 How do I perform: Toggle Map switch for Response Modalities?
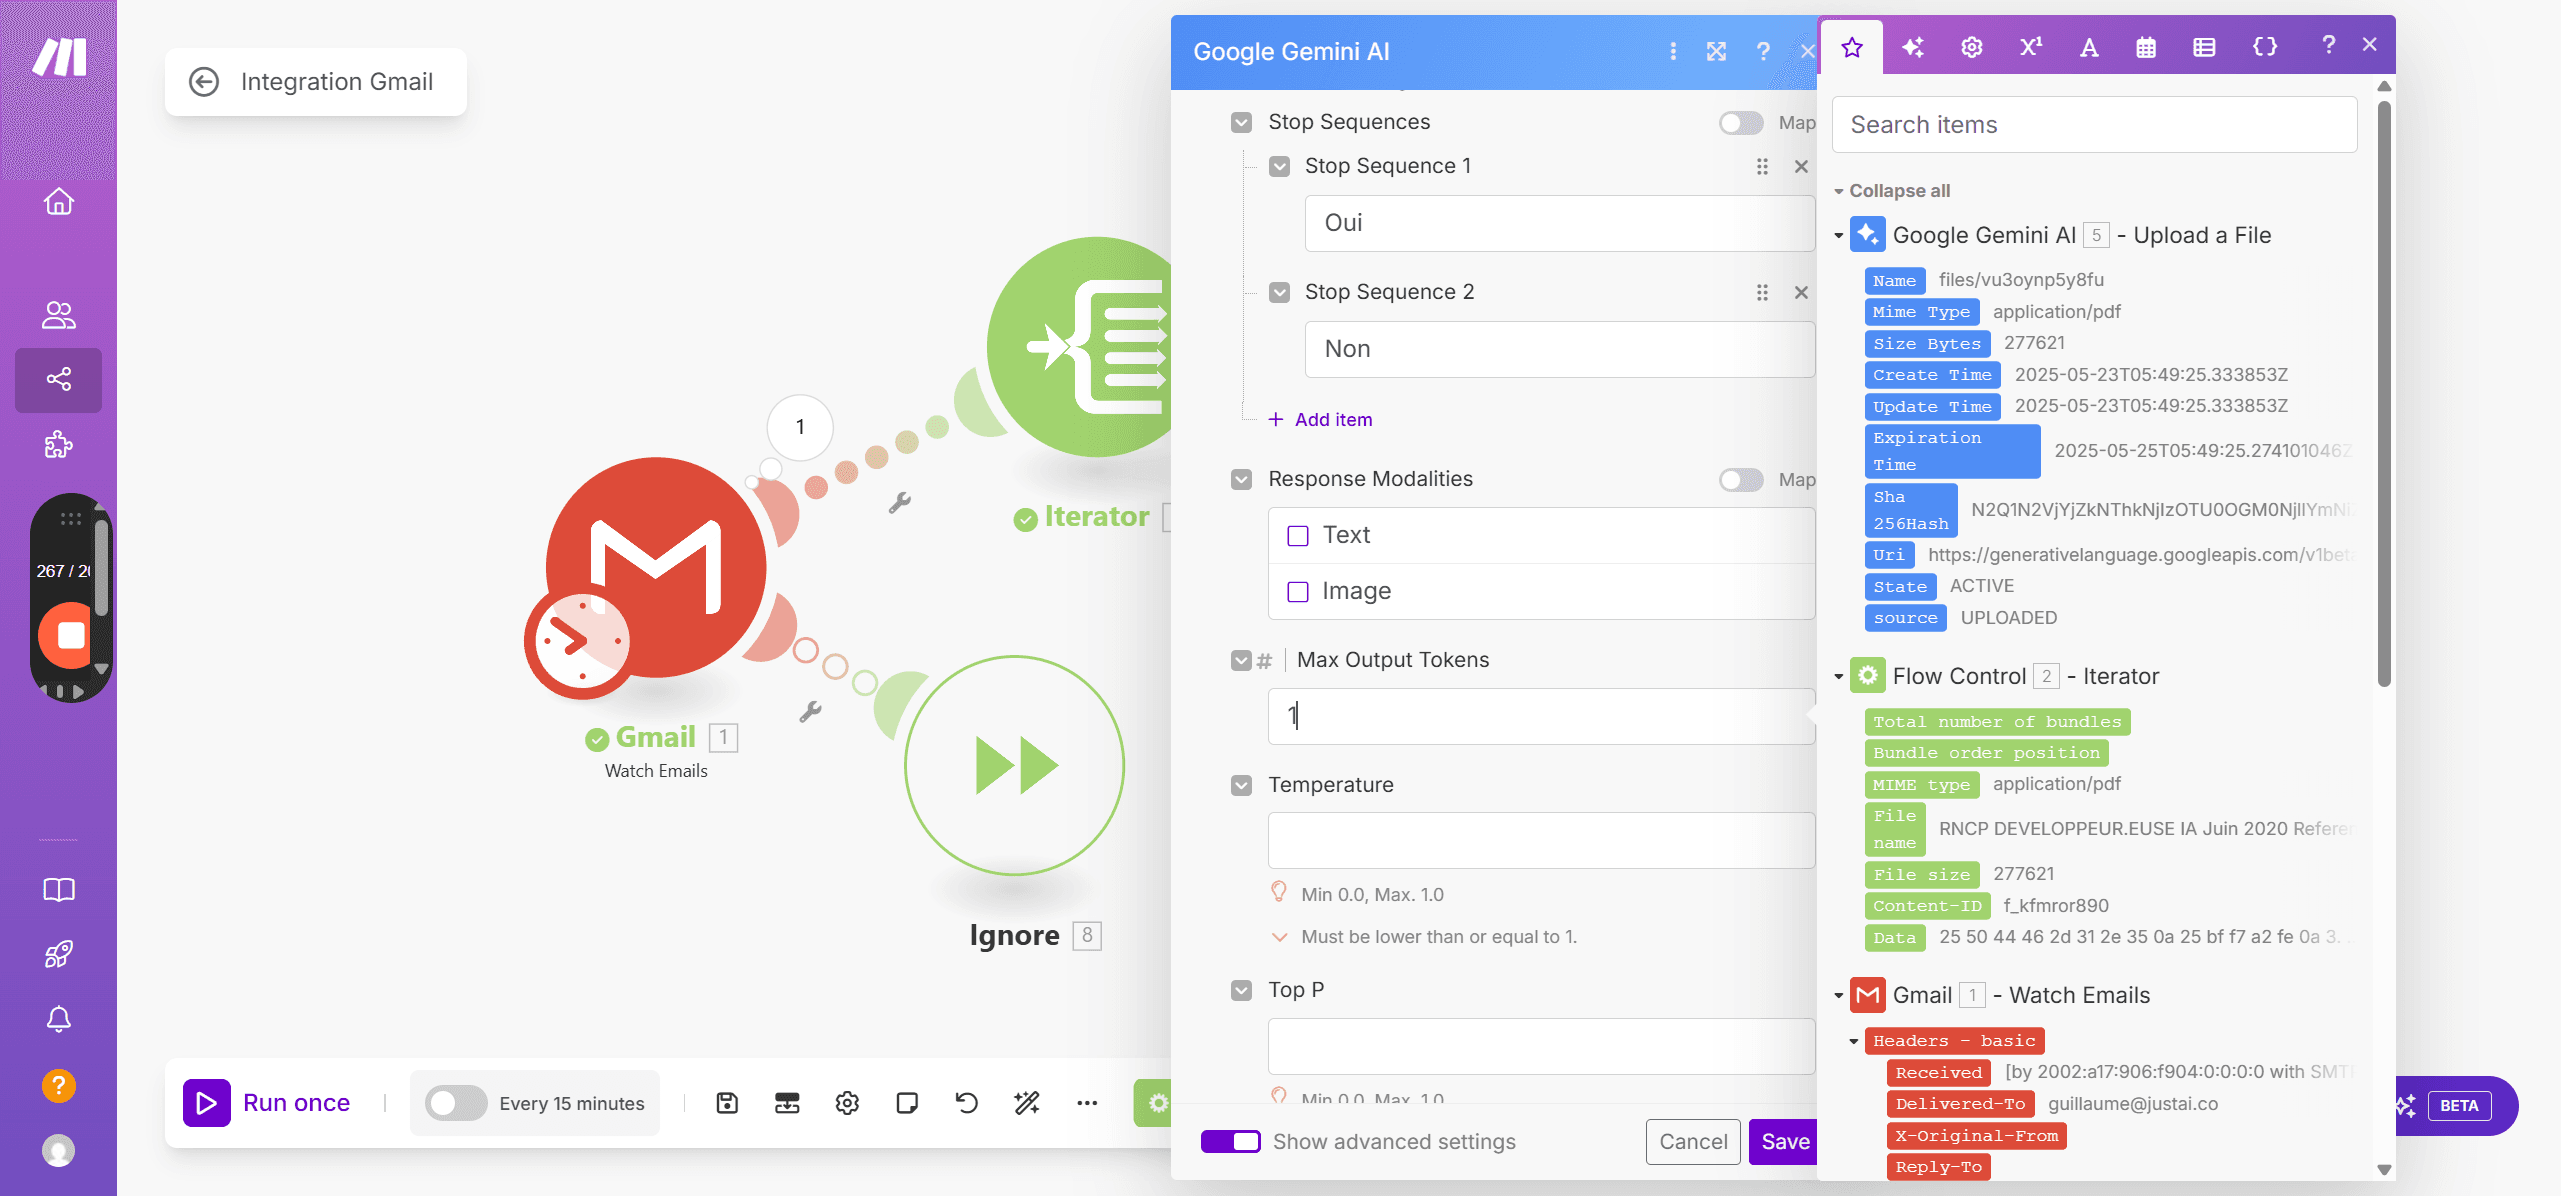point(1741,480)
